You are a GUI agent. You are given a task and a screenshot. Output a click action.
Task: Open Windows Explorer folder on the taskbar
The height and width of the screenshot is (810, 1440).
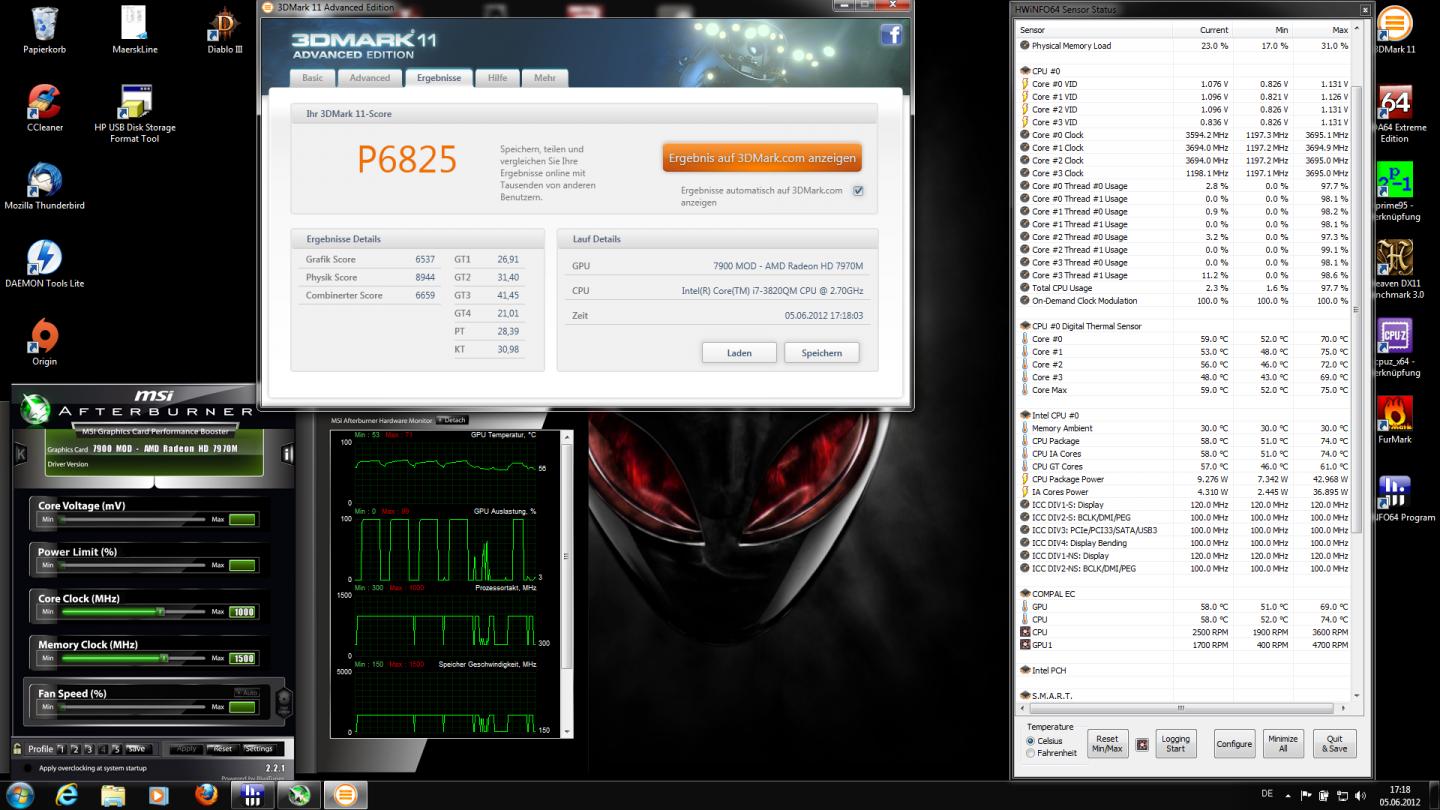pyautogui.click(x=113, y=795)
